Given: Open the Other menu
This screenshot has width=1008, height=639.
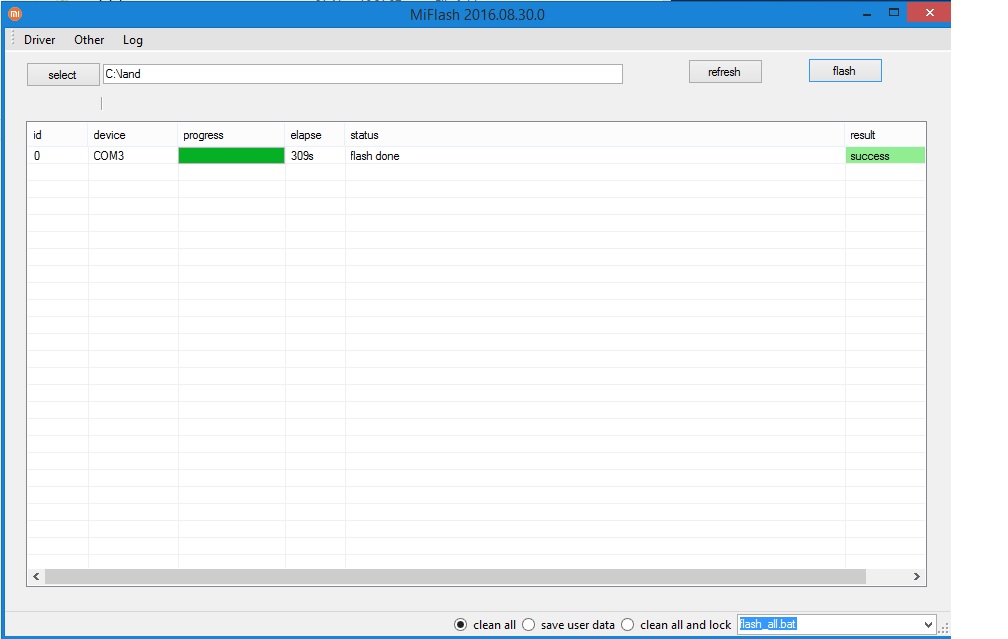Looking at the screenshot, I should 89,40.
